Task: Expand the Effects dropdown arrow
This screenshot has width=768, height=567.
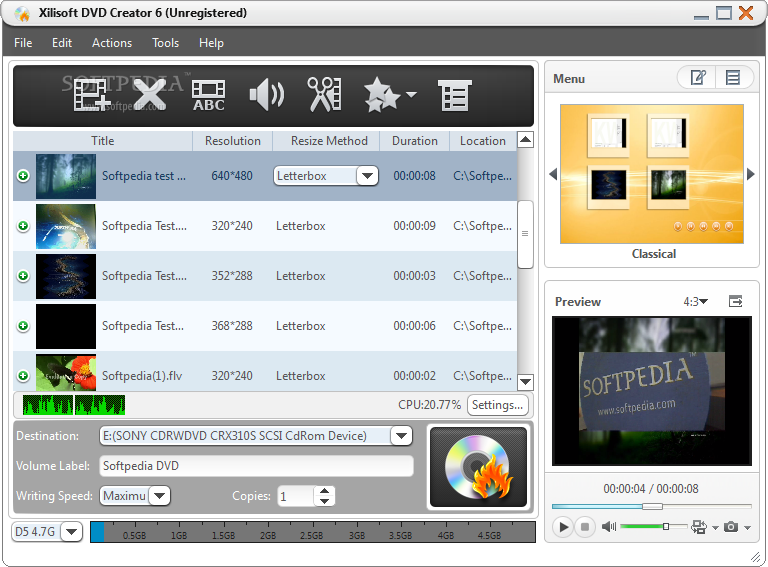Action: (411, 94)
